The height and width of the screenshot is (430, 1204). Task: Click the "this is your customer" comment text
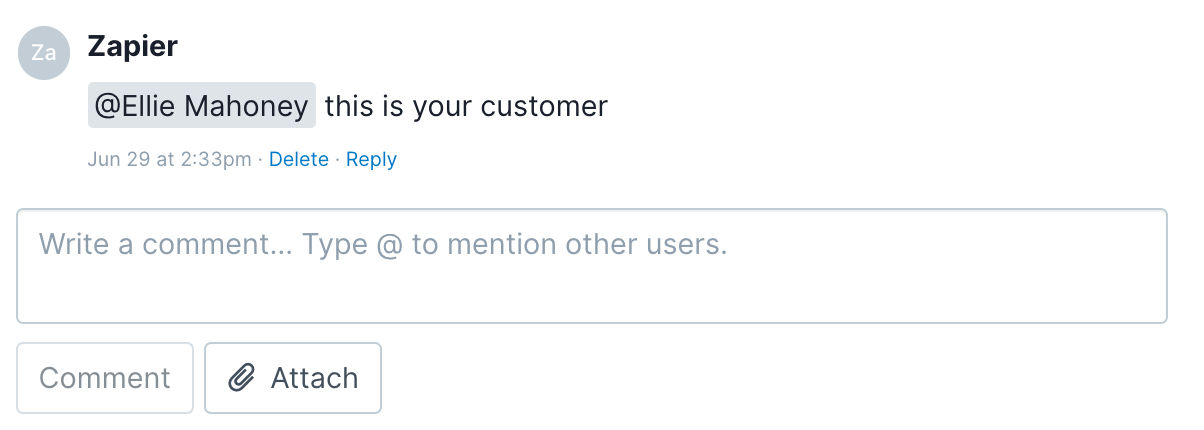pyautogui.click(x=466, y=106)
